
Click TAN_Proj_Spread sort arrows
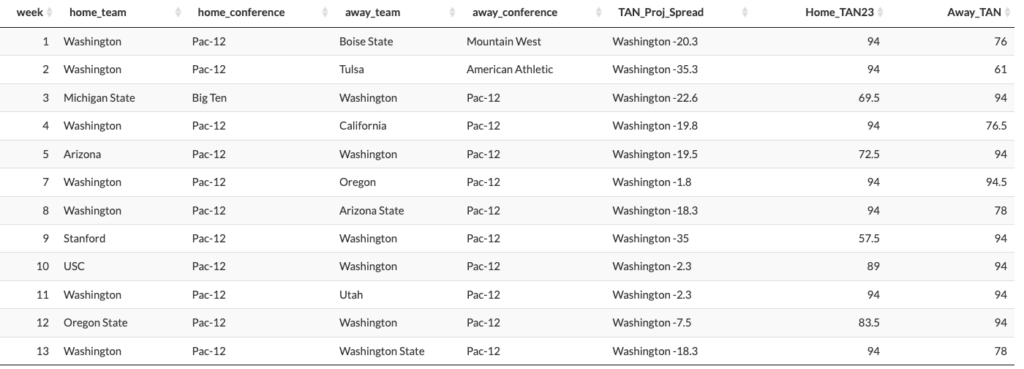click(x=744, y=12)
